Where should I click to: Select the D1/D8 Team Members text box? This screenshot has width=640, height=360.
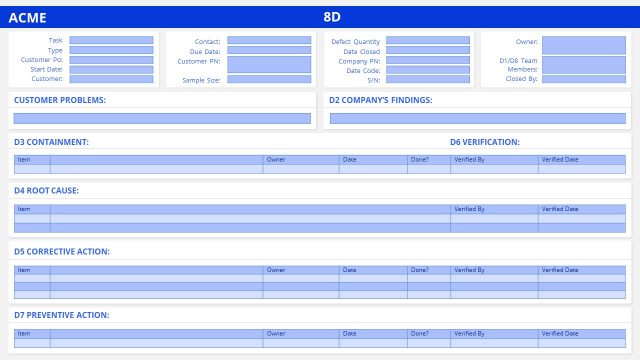[x=584, y=65]
